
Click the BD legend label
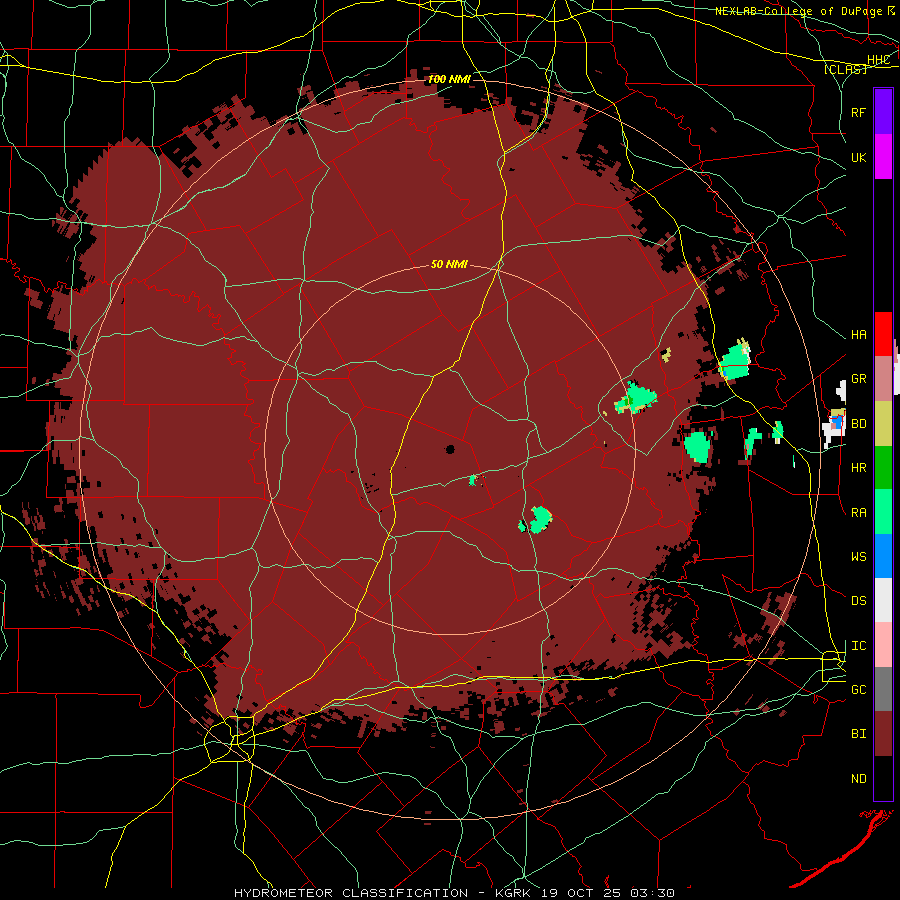[859, 424]
